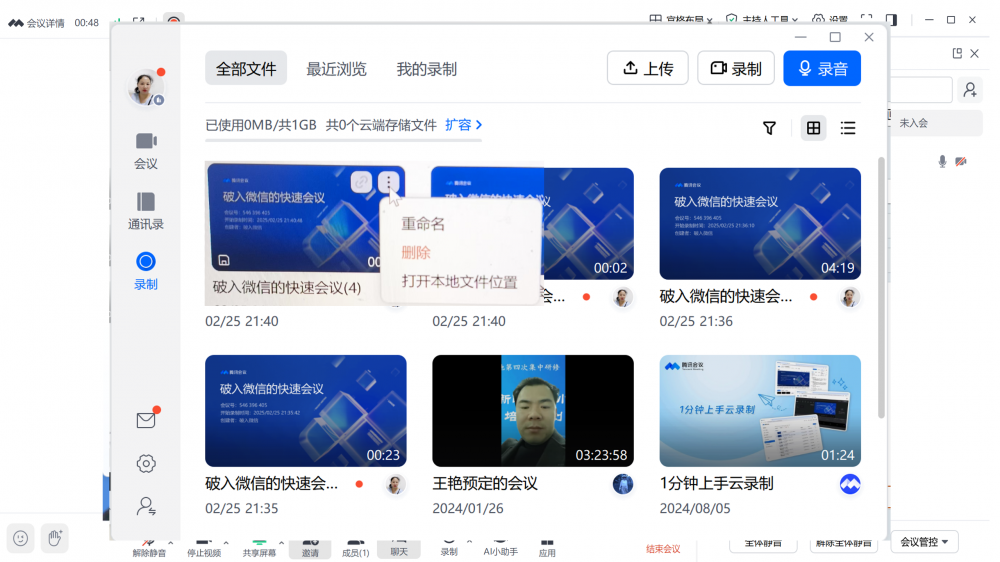Click the raise hand icon in meeting window
The width and height of the screenshot is (1000, 562).
coord(55,538)
